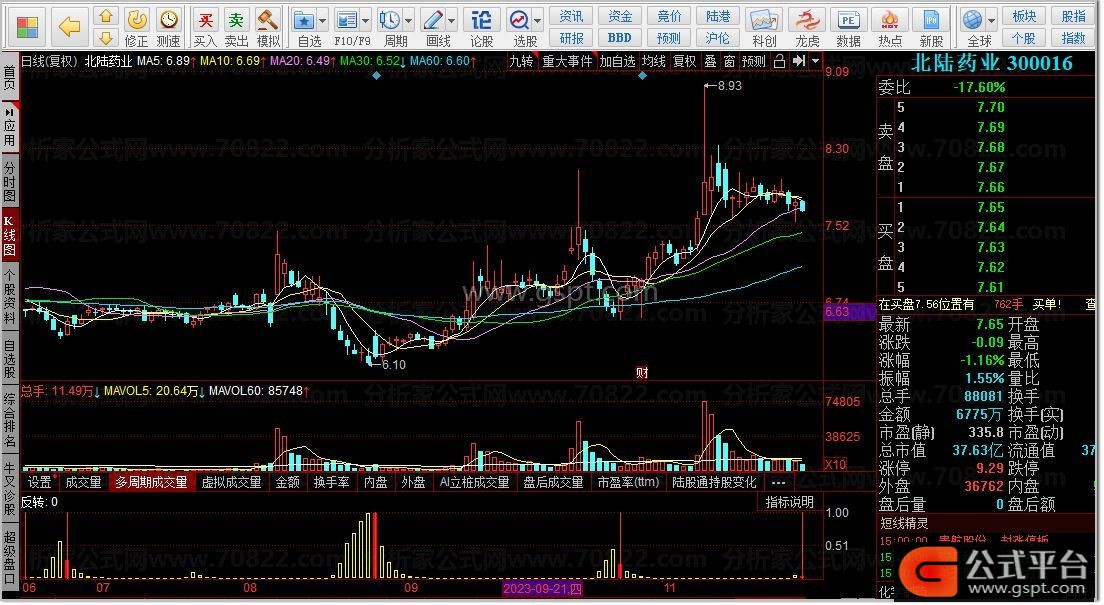The image size is (1104, 605).
Task: Click the BBD button
Action: (620, 38)
